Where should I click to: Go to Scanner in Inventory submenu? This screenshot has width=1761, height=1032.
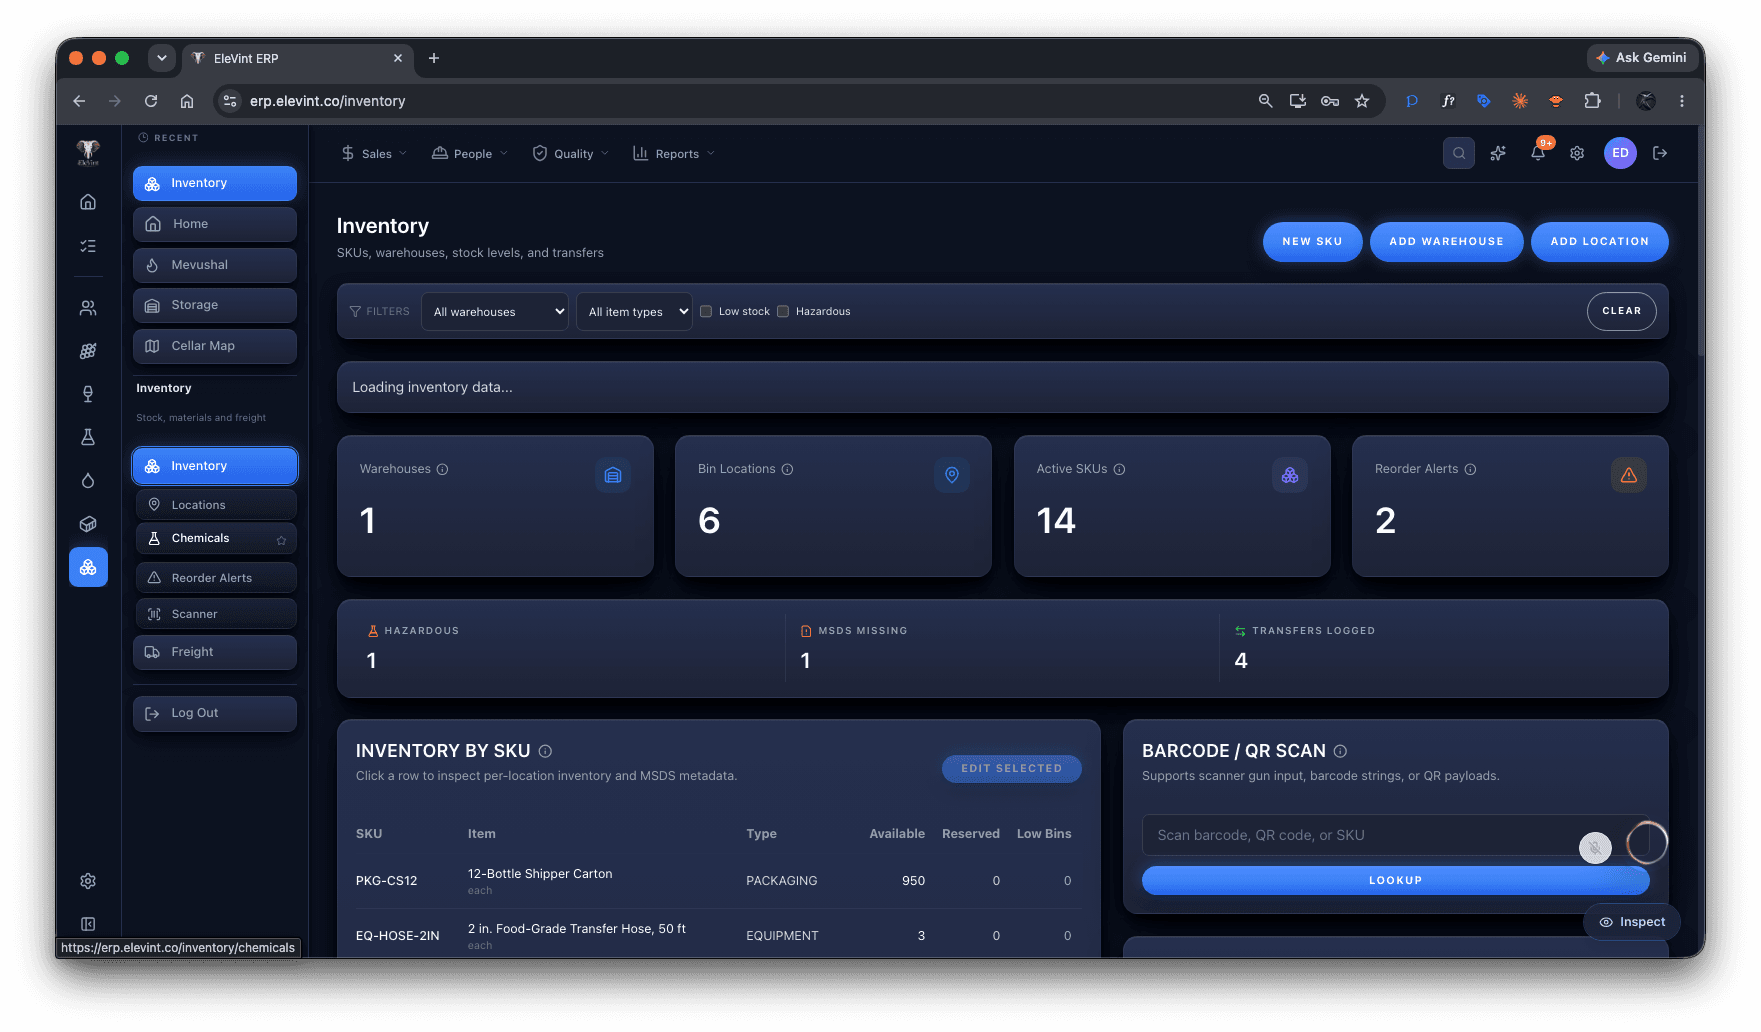coord(216,614)
